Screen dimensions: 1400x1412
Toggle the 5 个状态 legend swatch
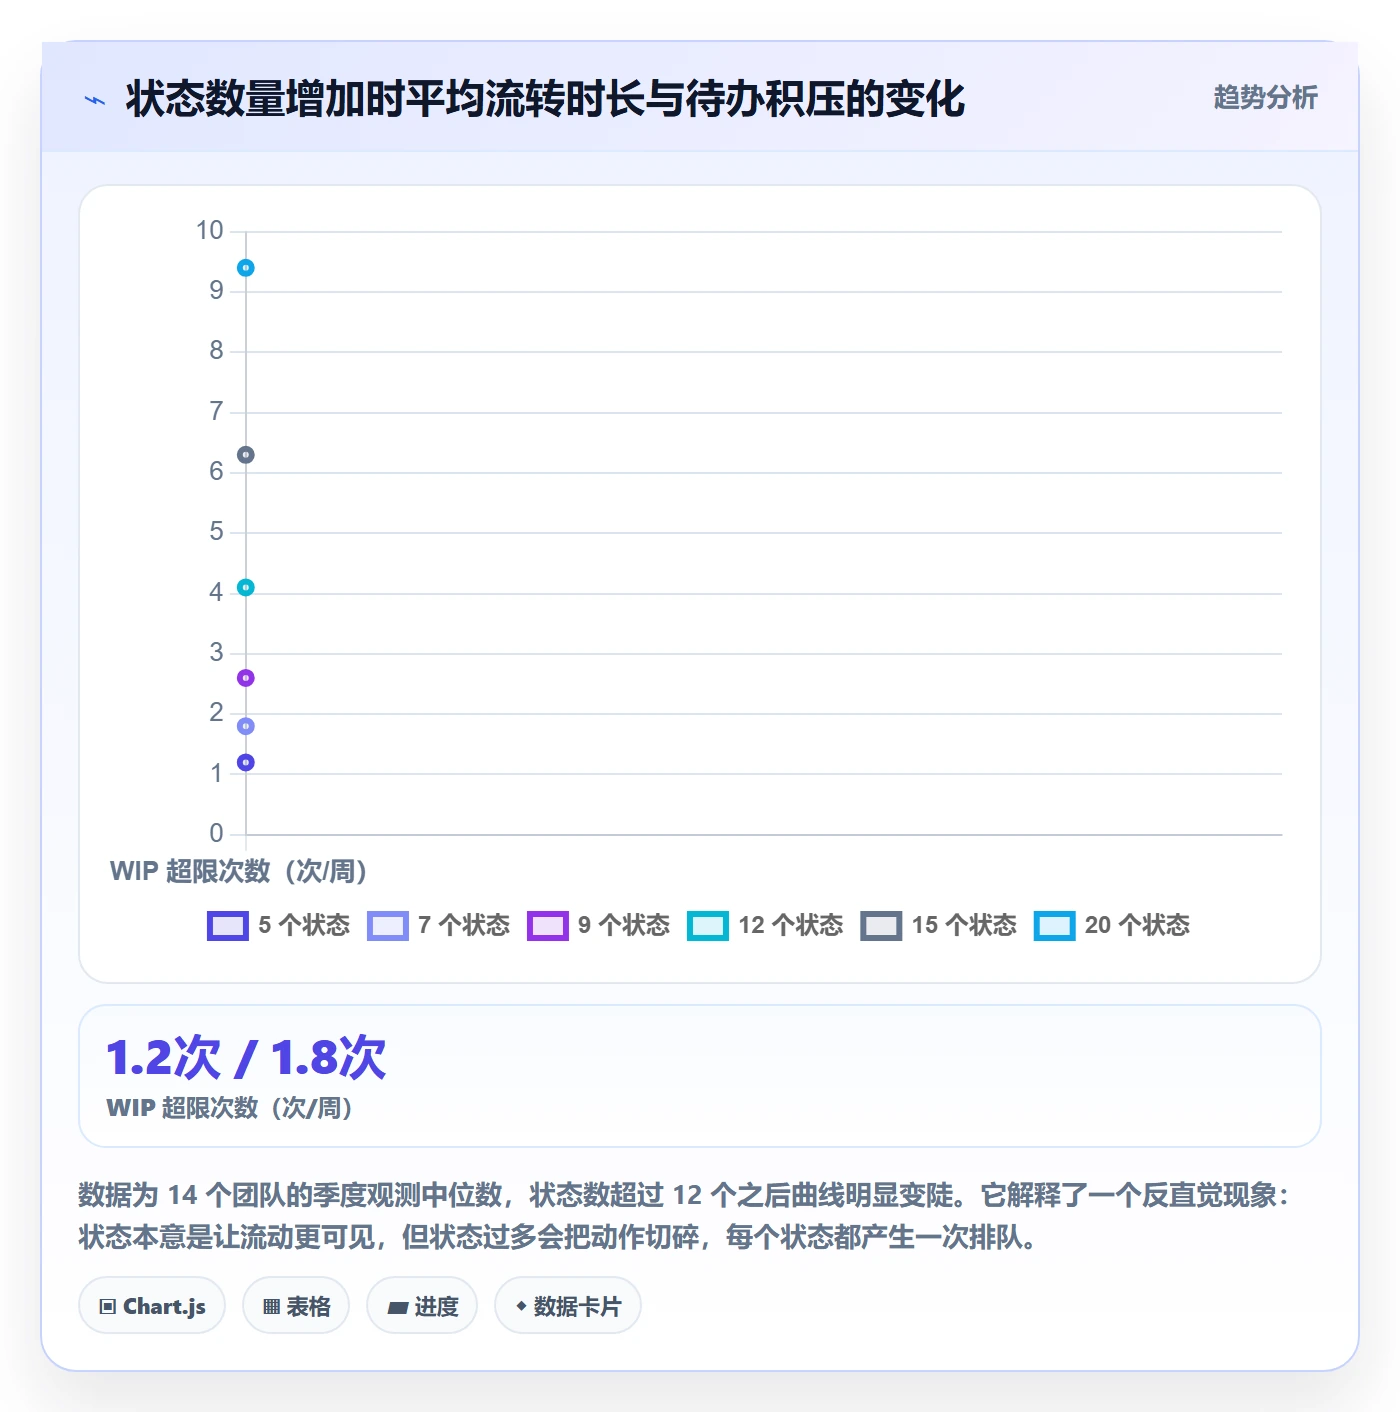tap(228, 926)
